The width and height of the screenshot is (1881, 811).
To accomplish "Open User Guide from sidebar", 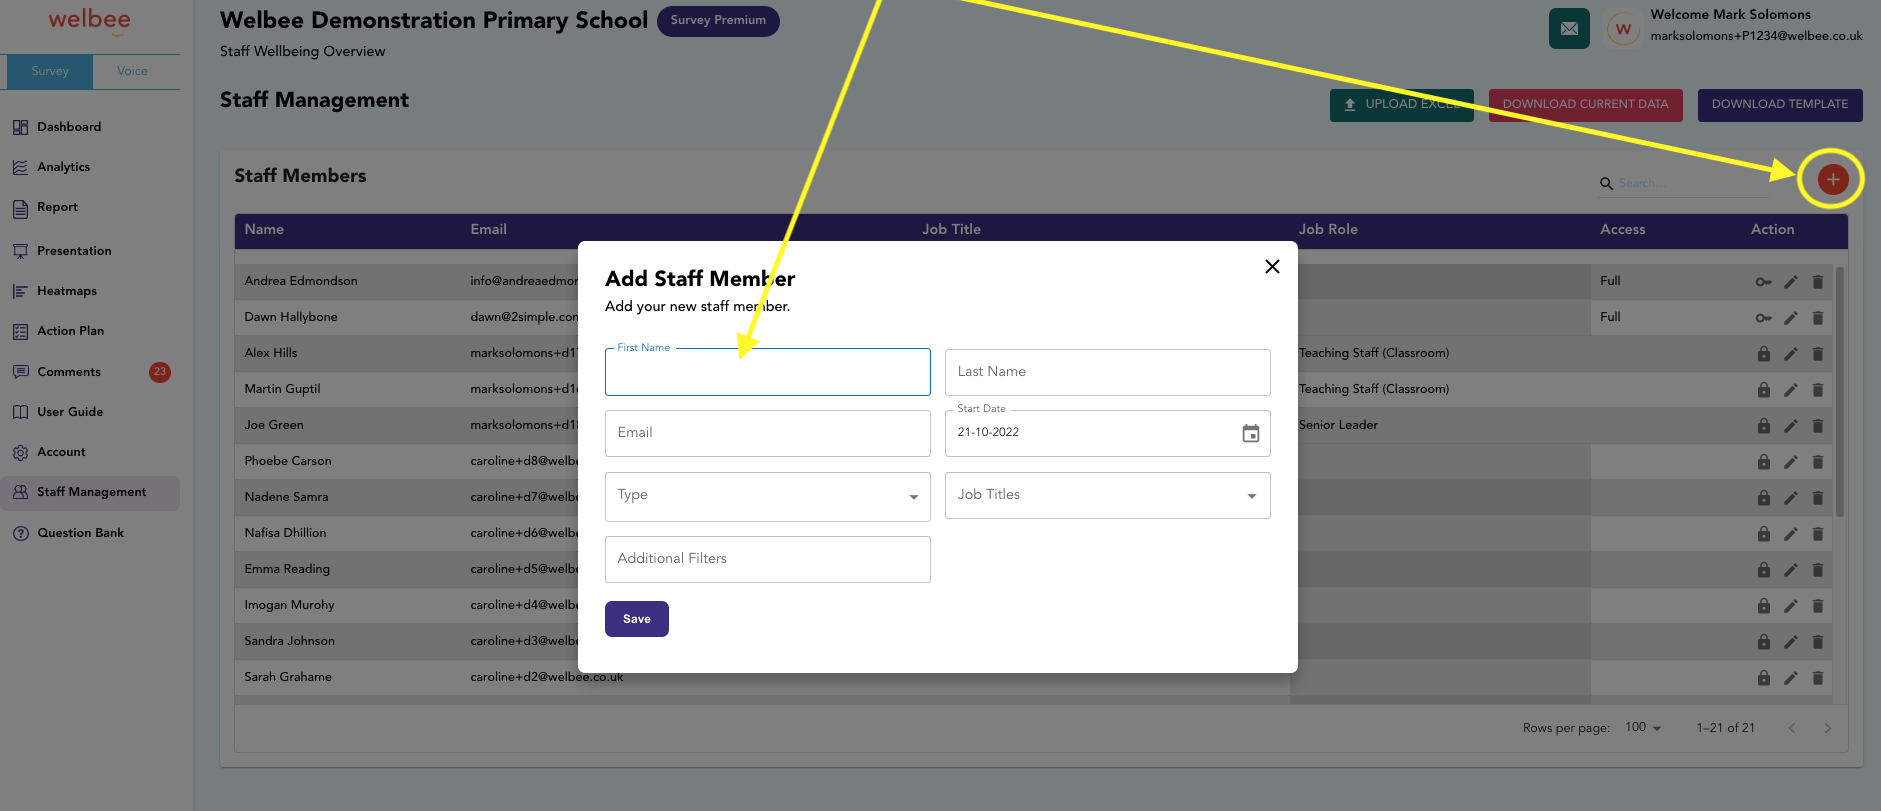I will tap(90, 412).
